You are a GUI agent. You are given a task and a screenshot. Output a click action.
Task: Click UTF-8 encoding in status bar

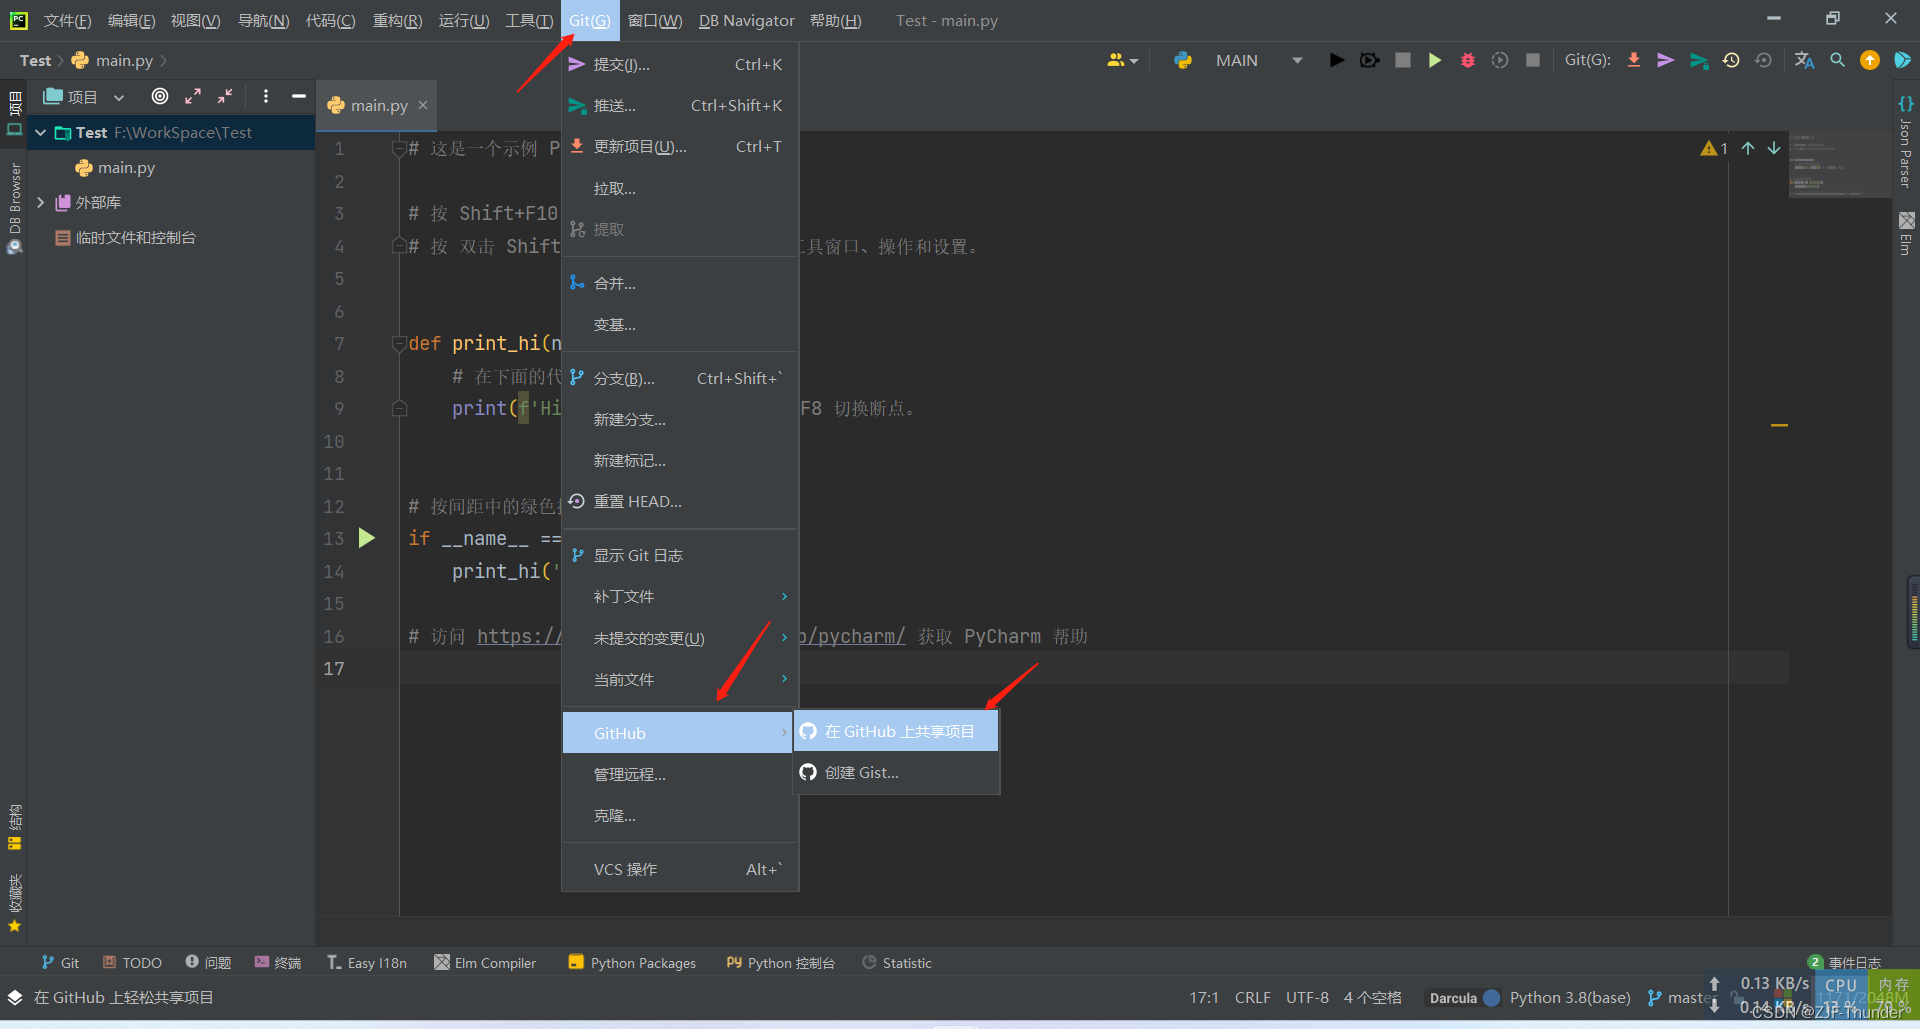[1307, 997]
